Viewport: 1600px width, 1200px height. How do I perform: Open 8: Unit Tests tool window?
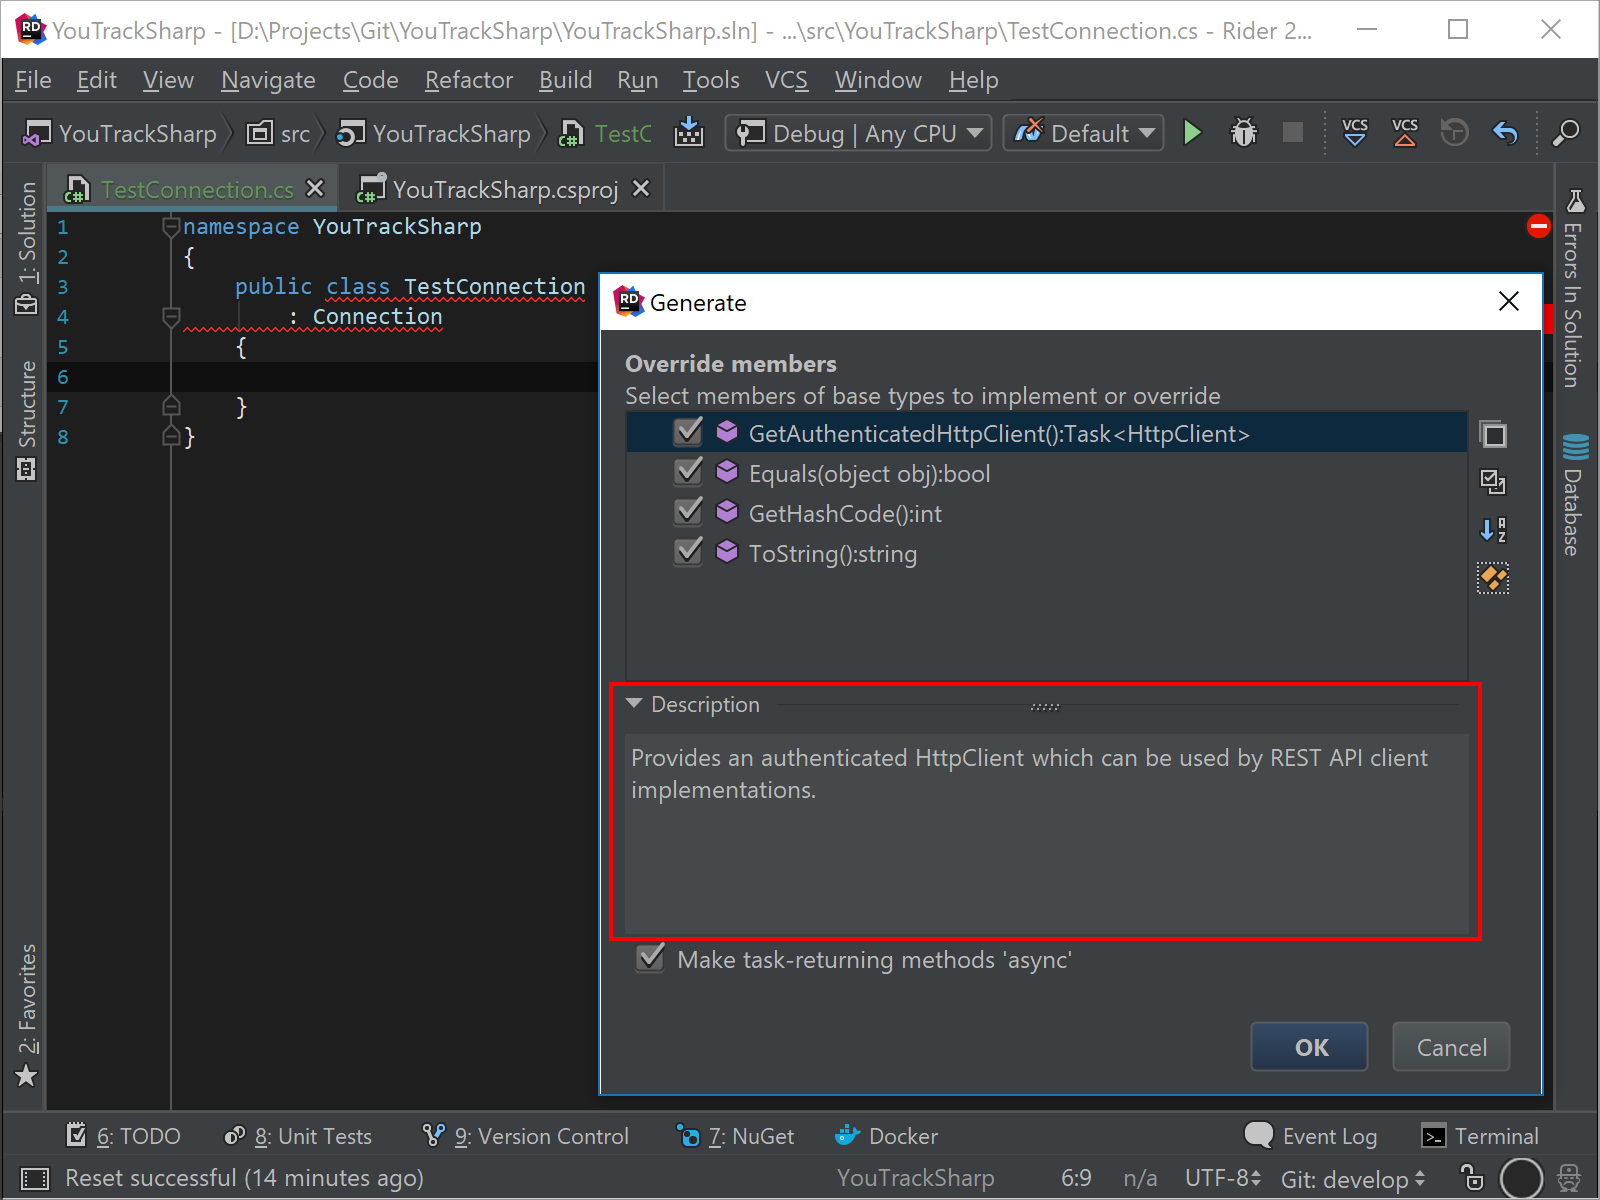pos(298,1136)
